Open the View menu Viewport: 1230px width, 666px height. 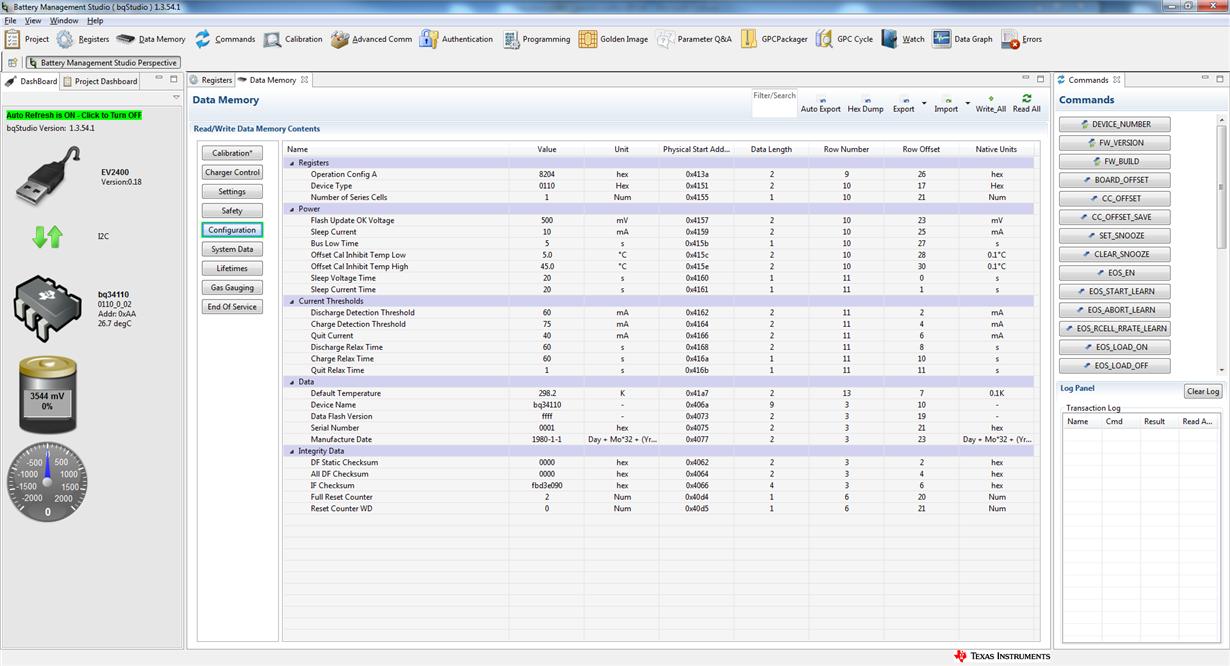(x=33, y=20)
